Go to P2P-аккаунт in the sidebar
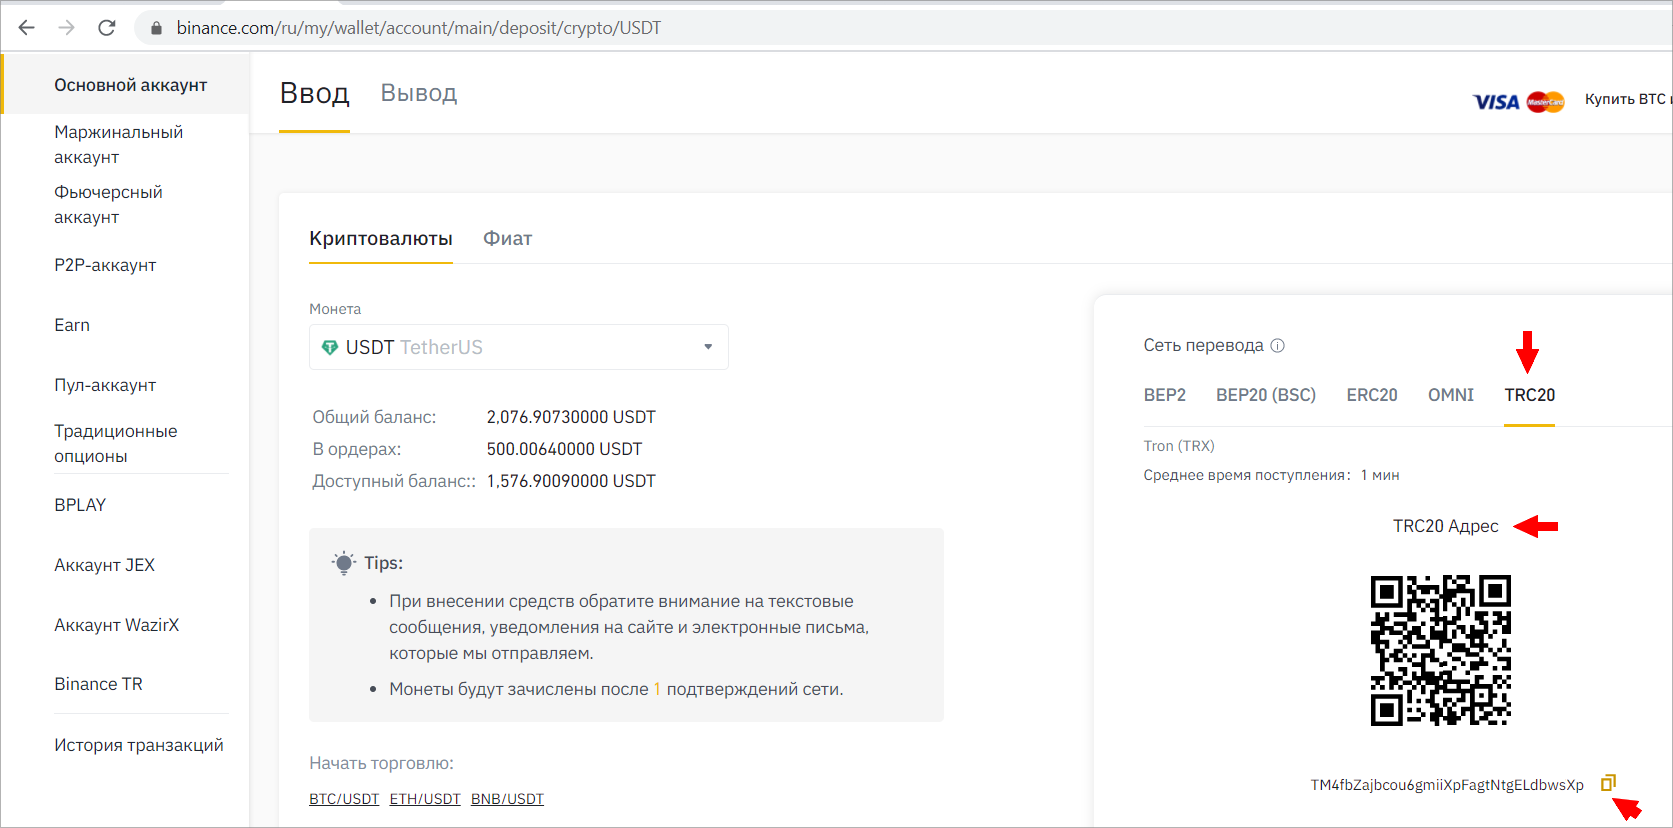1673x828 pixels. click(105, 265)
